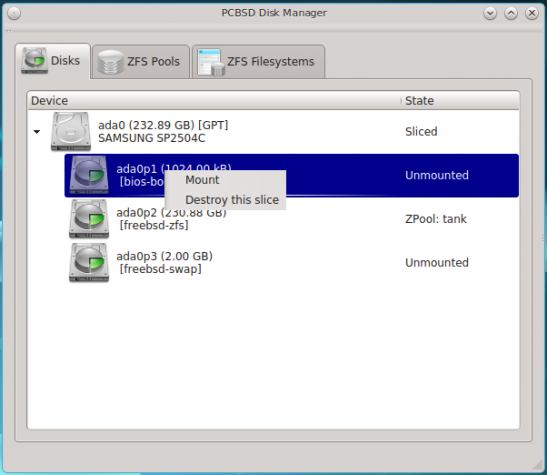Click the ada0p3 swap partition icon
The height and width of the screenshot is (475, 547).
tap(89, 262)
